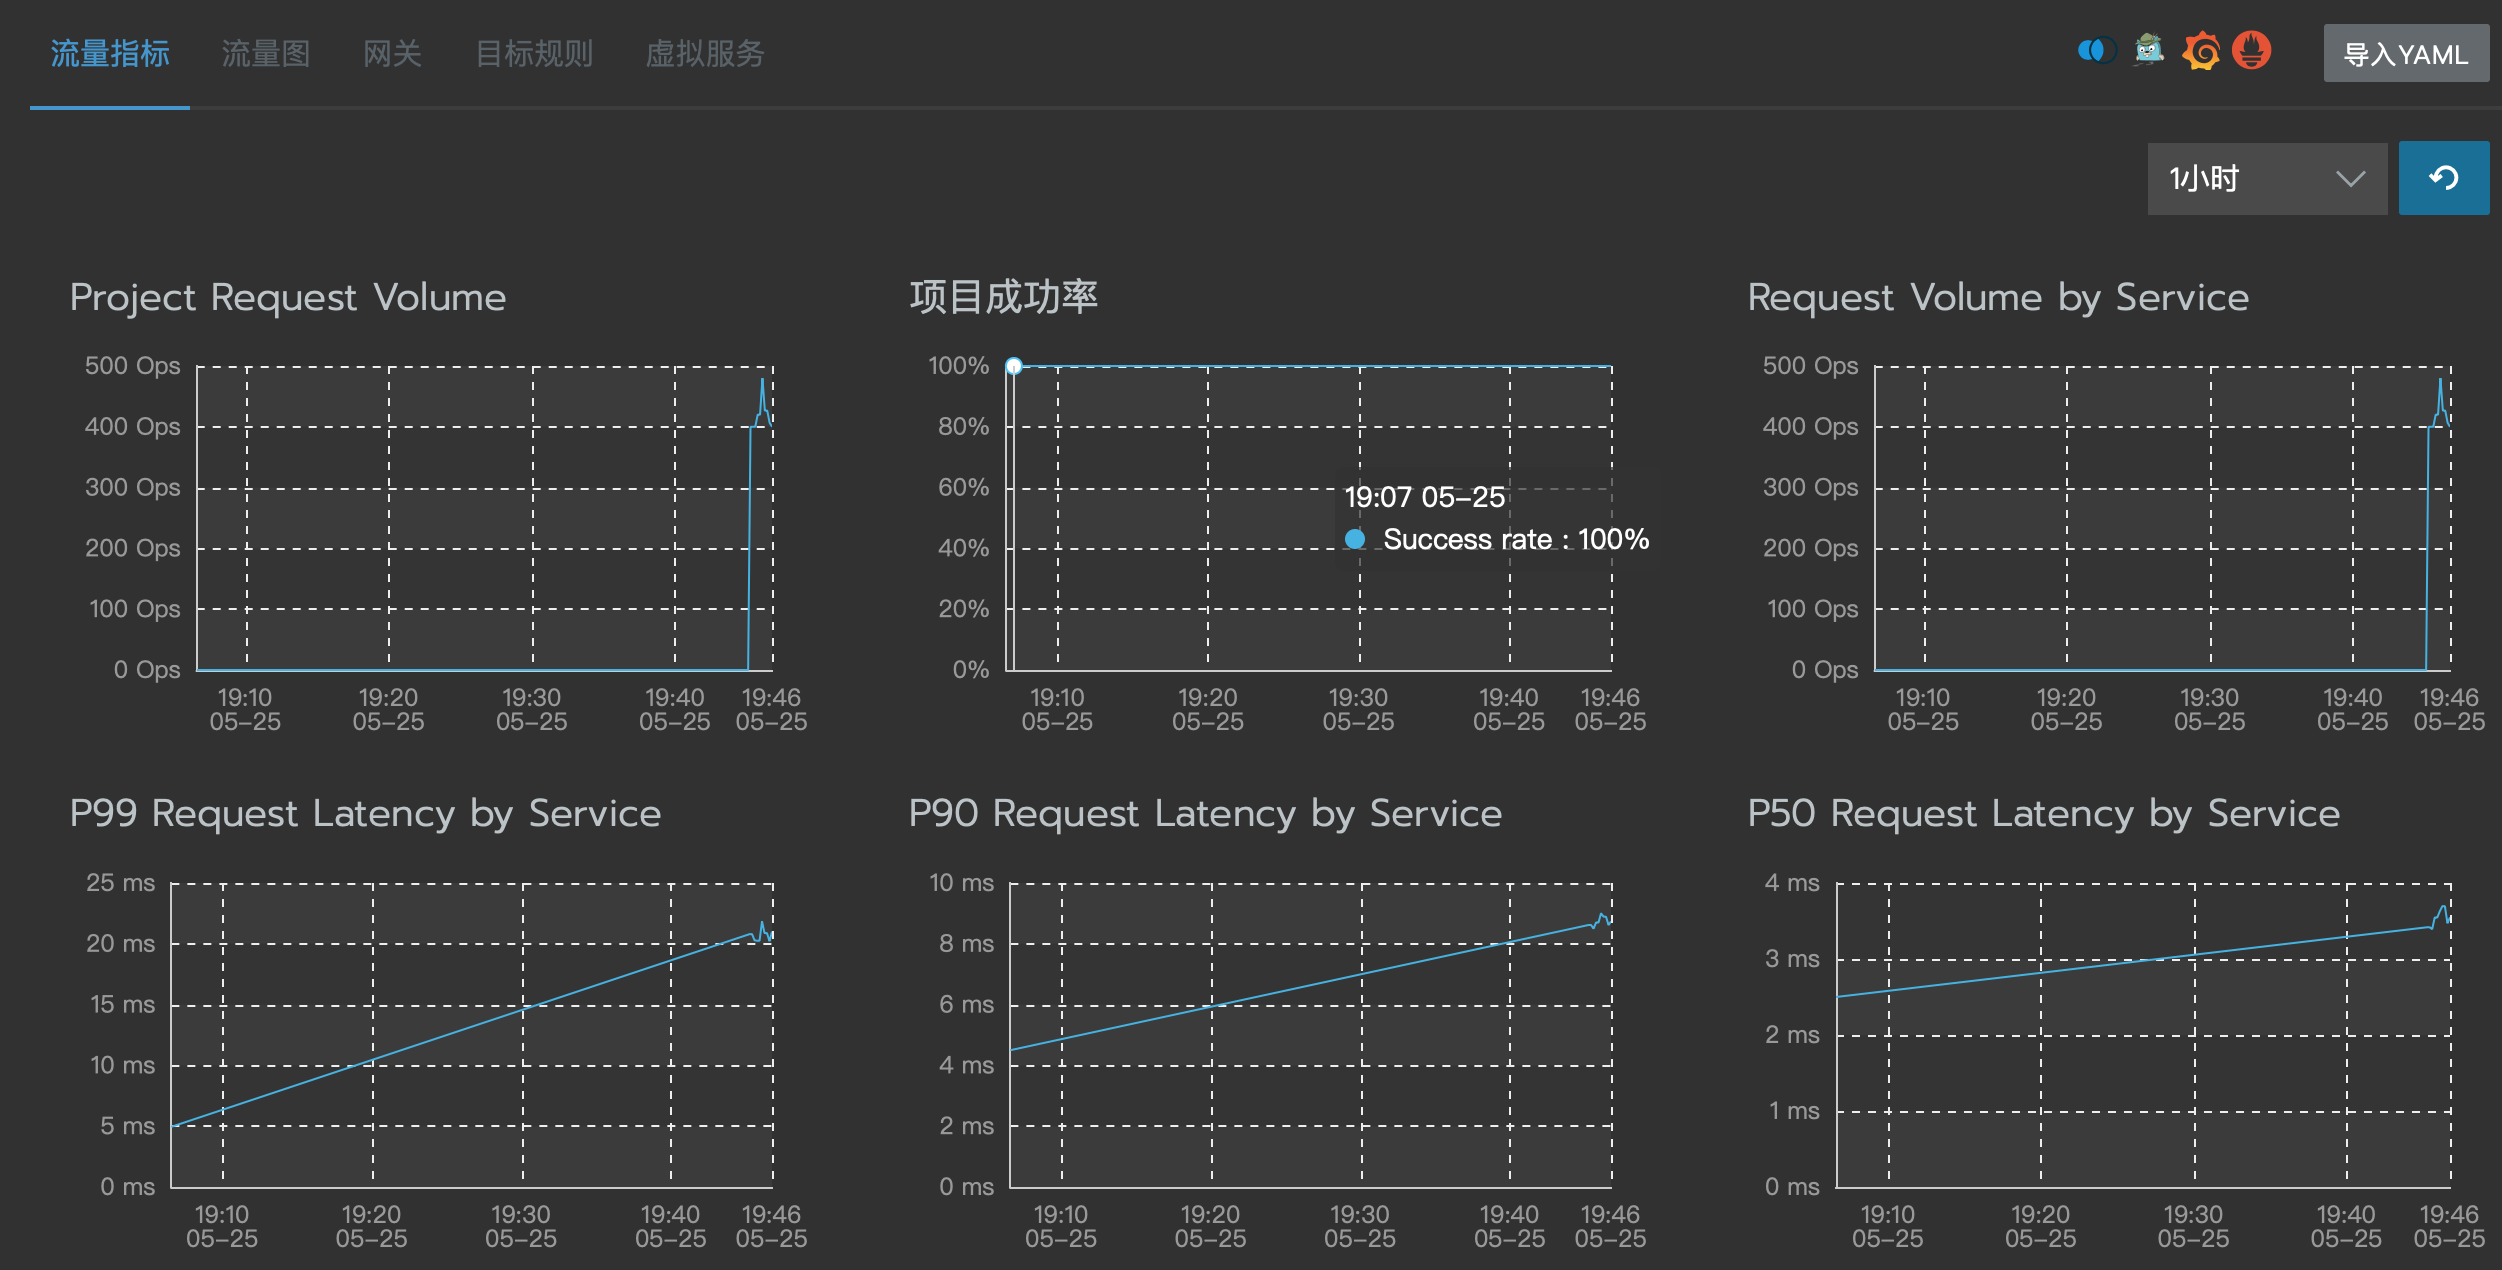This screenshot has height=1270, width=2502.
Task: Switch to the 网关 tab
Action: [x=392, y=53]
